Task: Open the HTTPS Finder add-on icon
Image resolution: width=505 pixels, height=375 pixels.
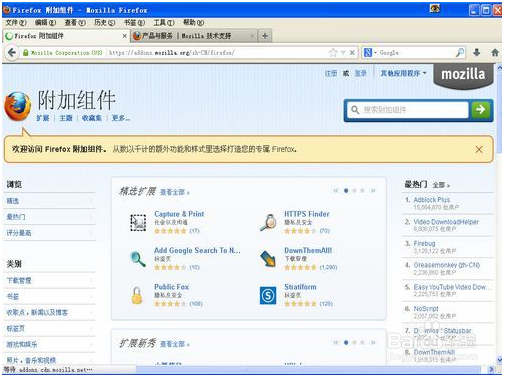Action: point(269,223)
